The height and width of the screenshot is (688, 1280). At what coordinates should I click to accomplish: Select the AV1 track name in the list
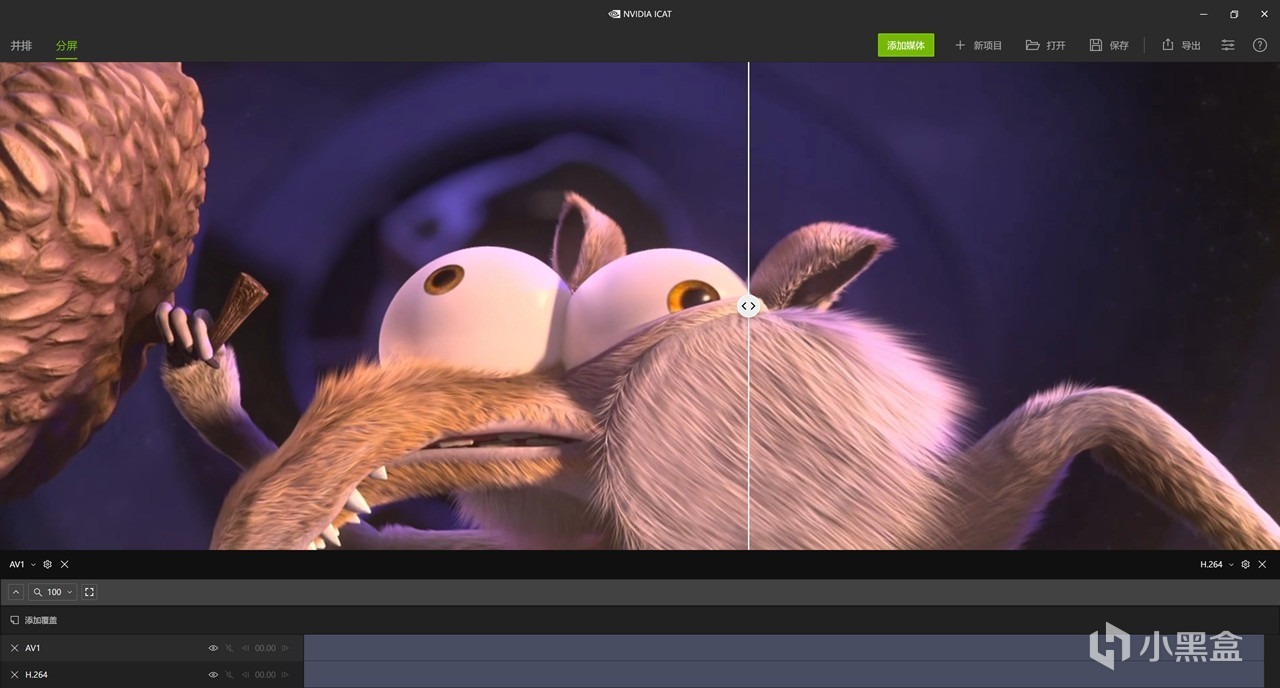[33, 648]
